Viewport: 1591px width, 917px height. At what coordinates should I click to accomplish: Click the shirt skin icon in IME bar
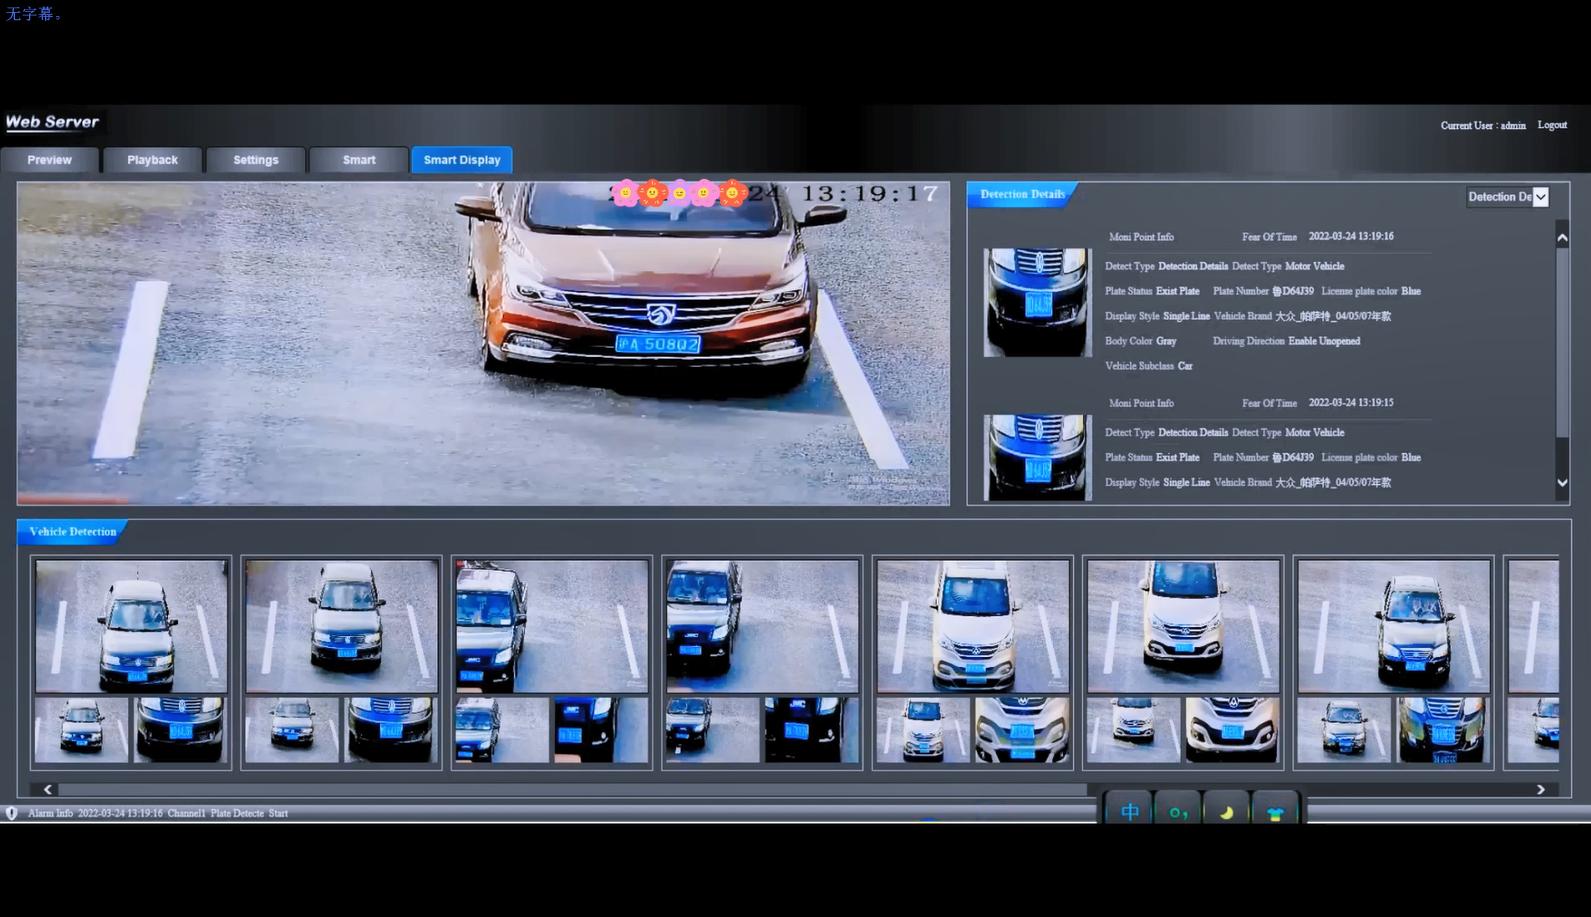(x=1274, y=814)
